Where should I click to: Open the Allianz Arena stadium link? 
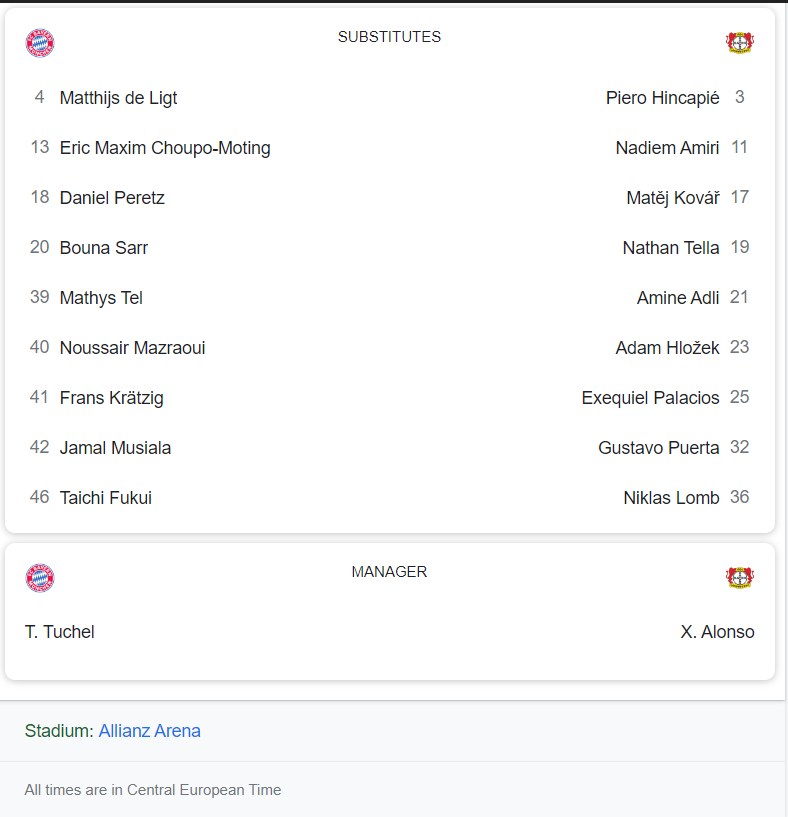pyautogui.click(x=150, y=731)
